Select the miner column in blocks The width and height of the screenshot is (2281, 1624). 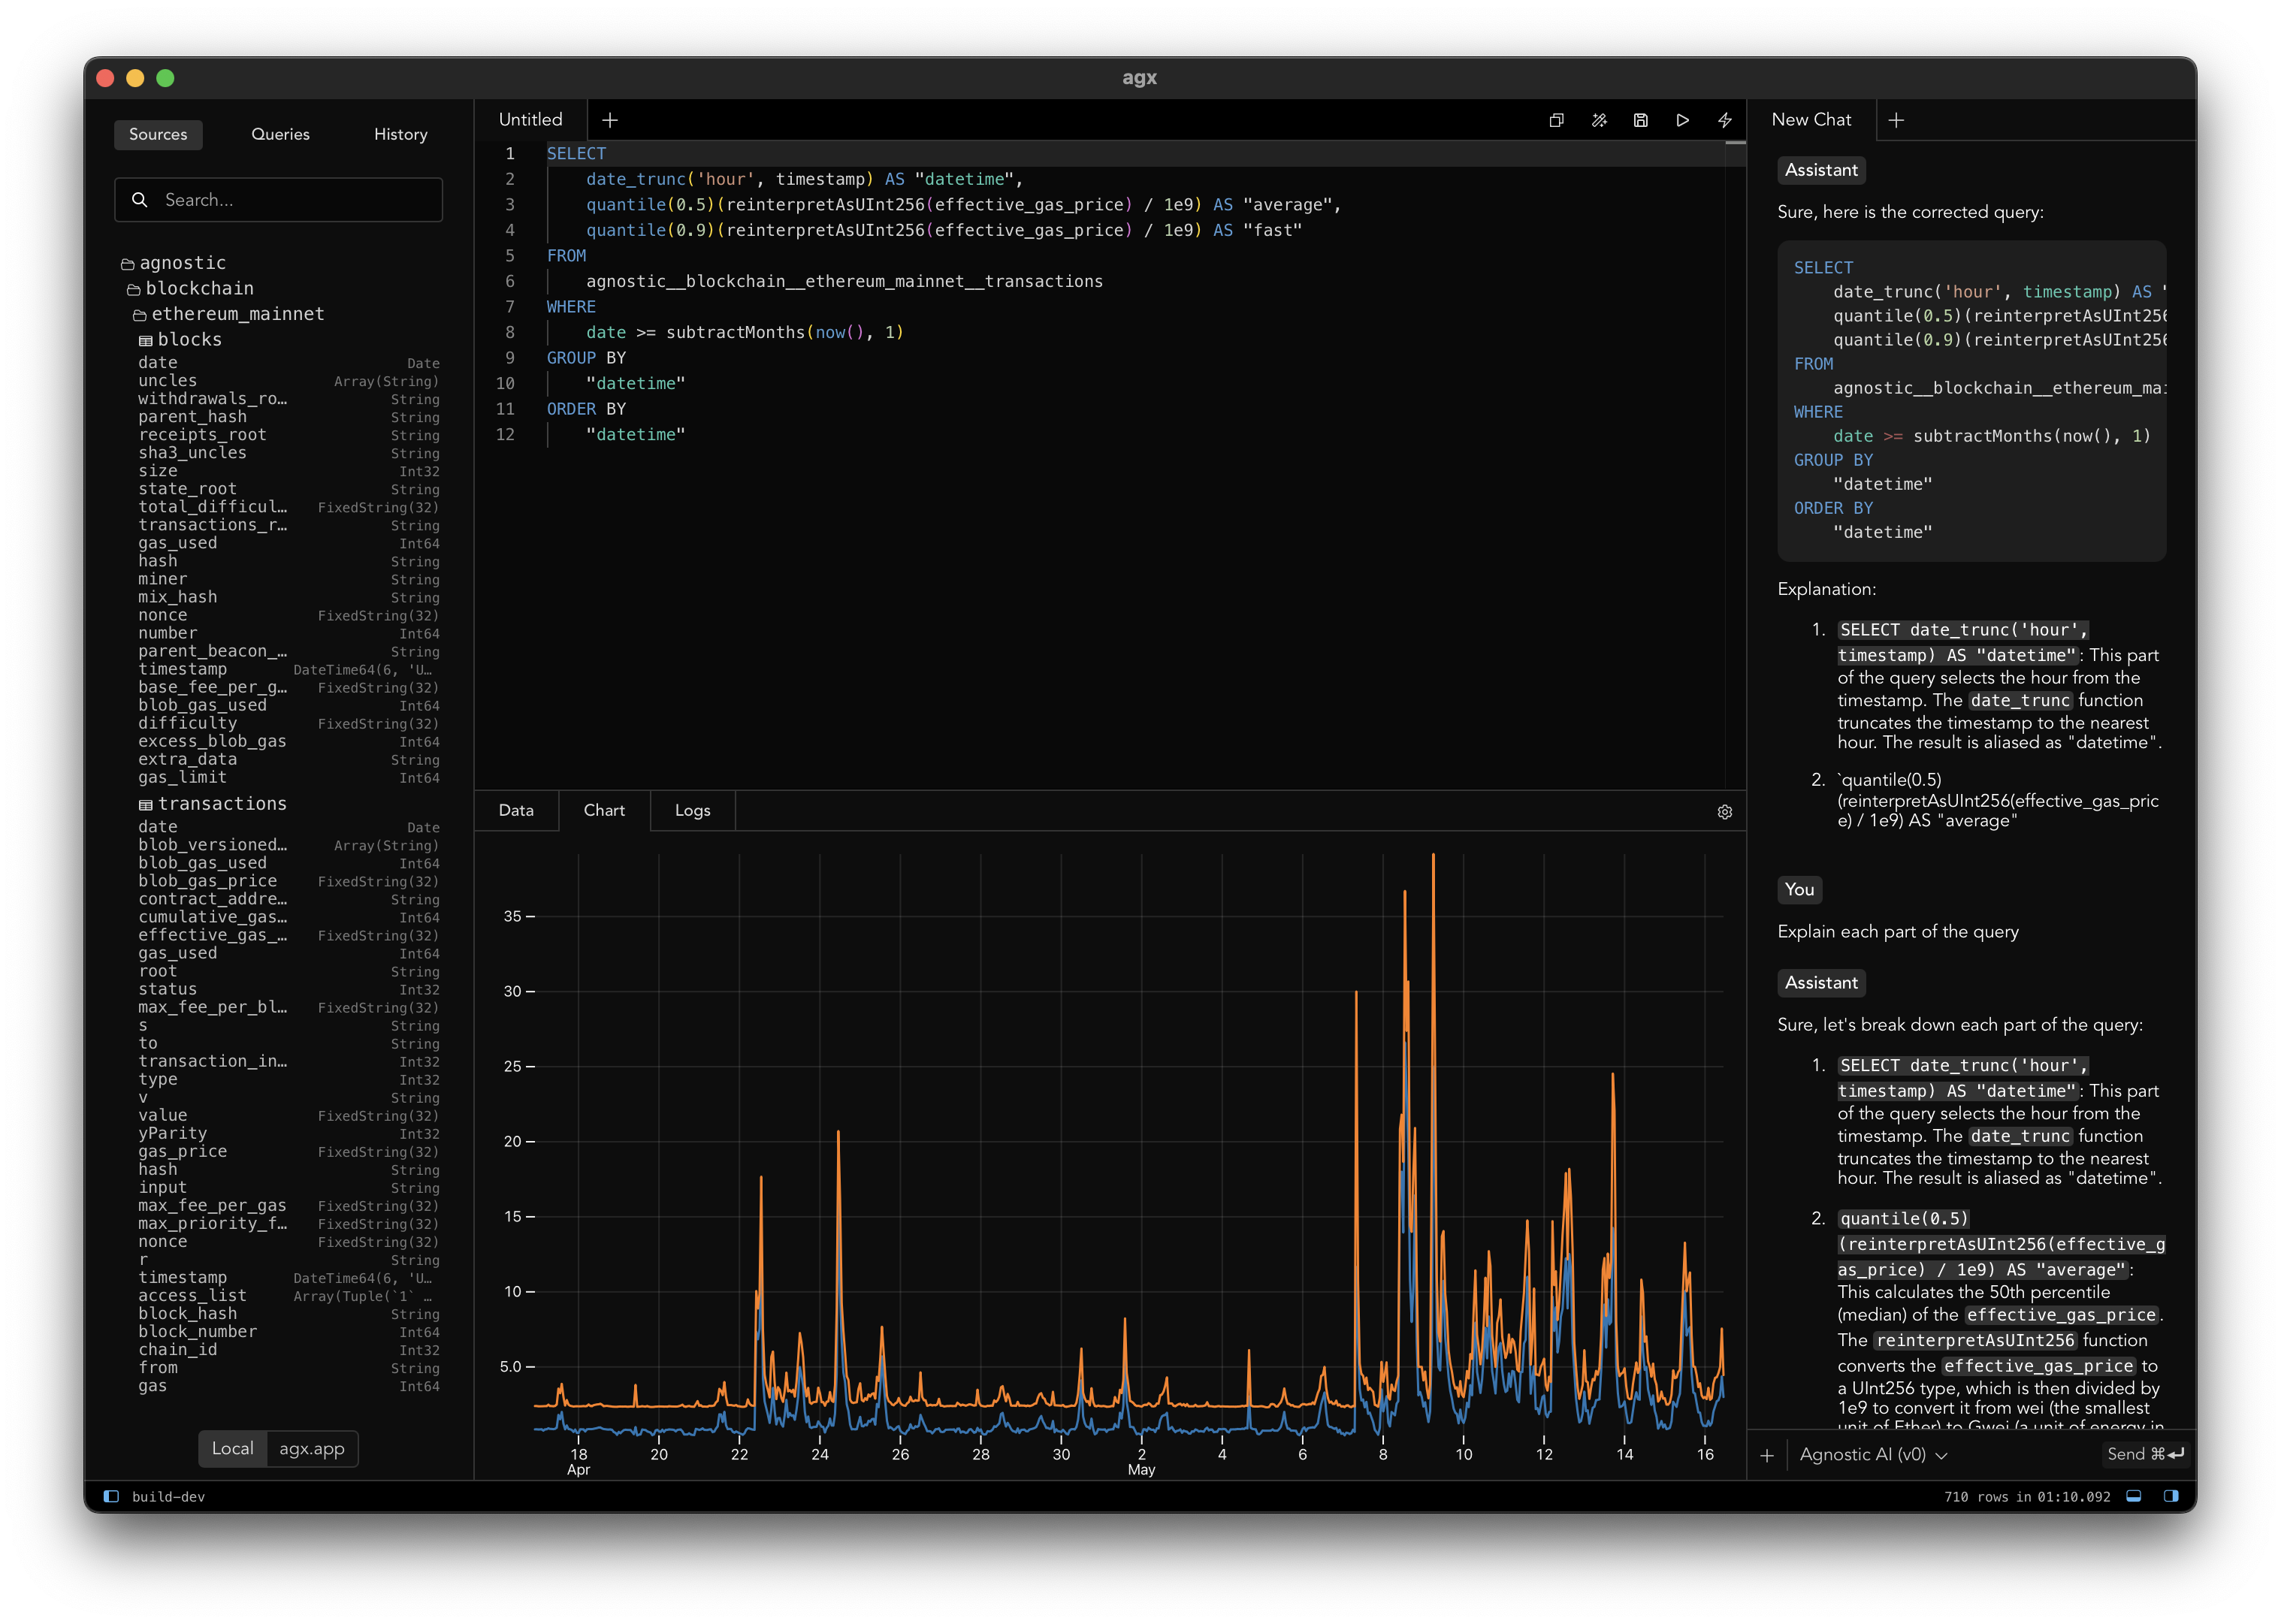(288, 580)
